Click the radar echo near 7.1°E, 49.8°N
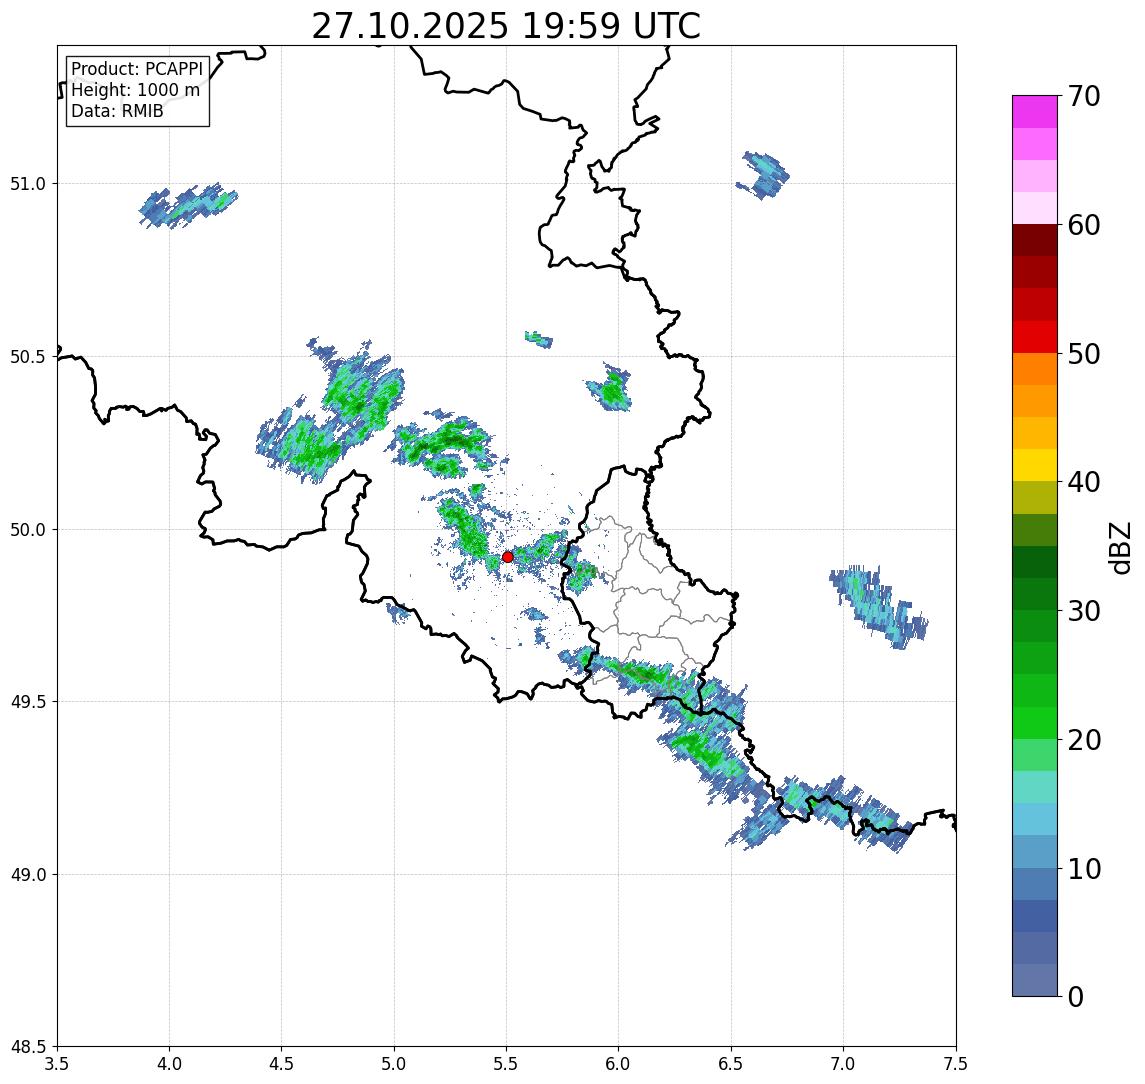The height and width of the screenshot is (1084, 1145). [878, 606]
